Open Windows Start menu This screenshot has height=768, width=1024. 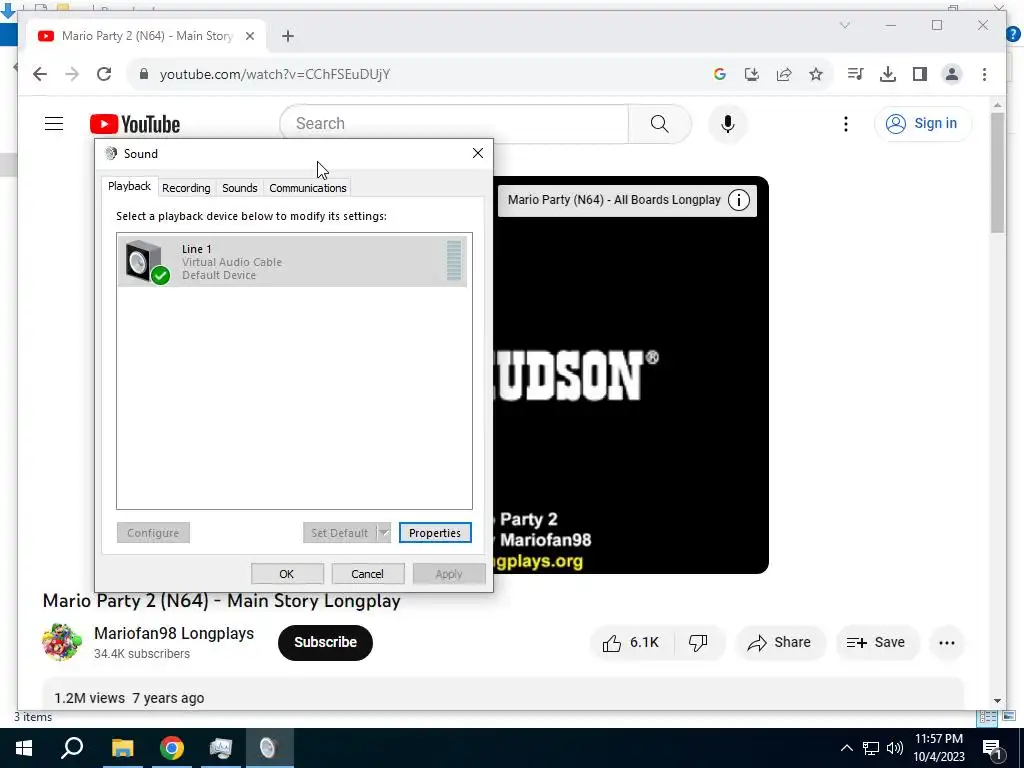click(x=24, y=748)
